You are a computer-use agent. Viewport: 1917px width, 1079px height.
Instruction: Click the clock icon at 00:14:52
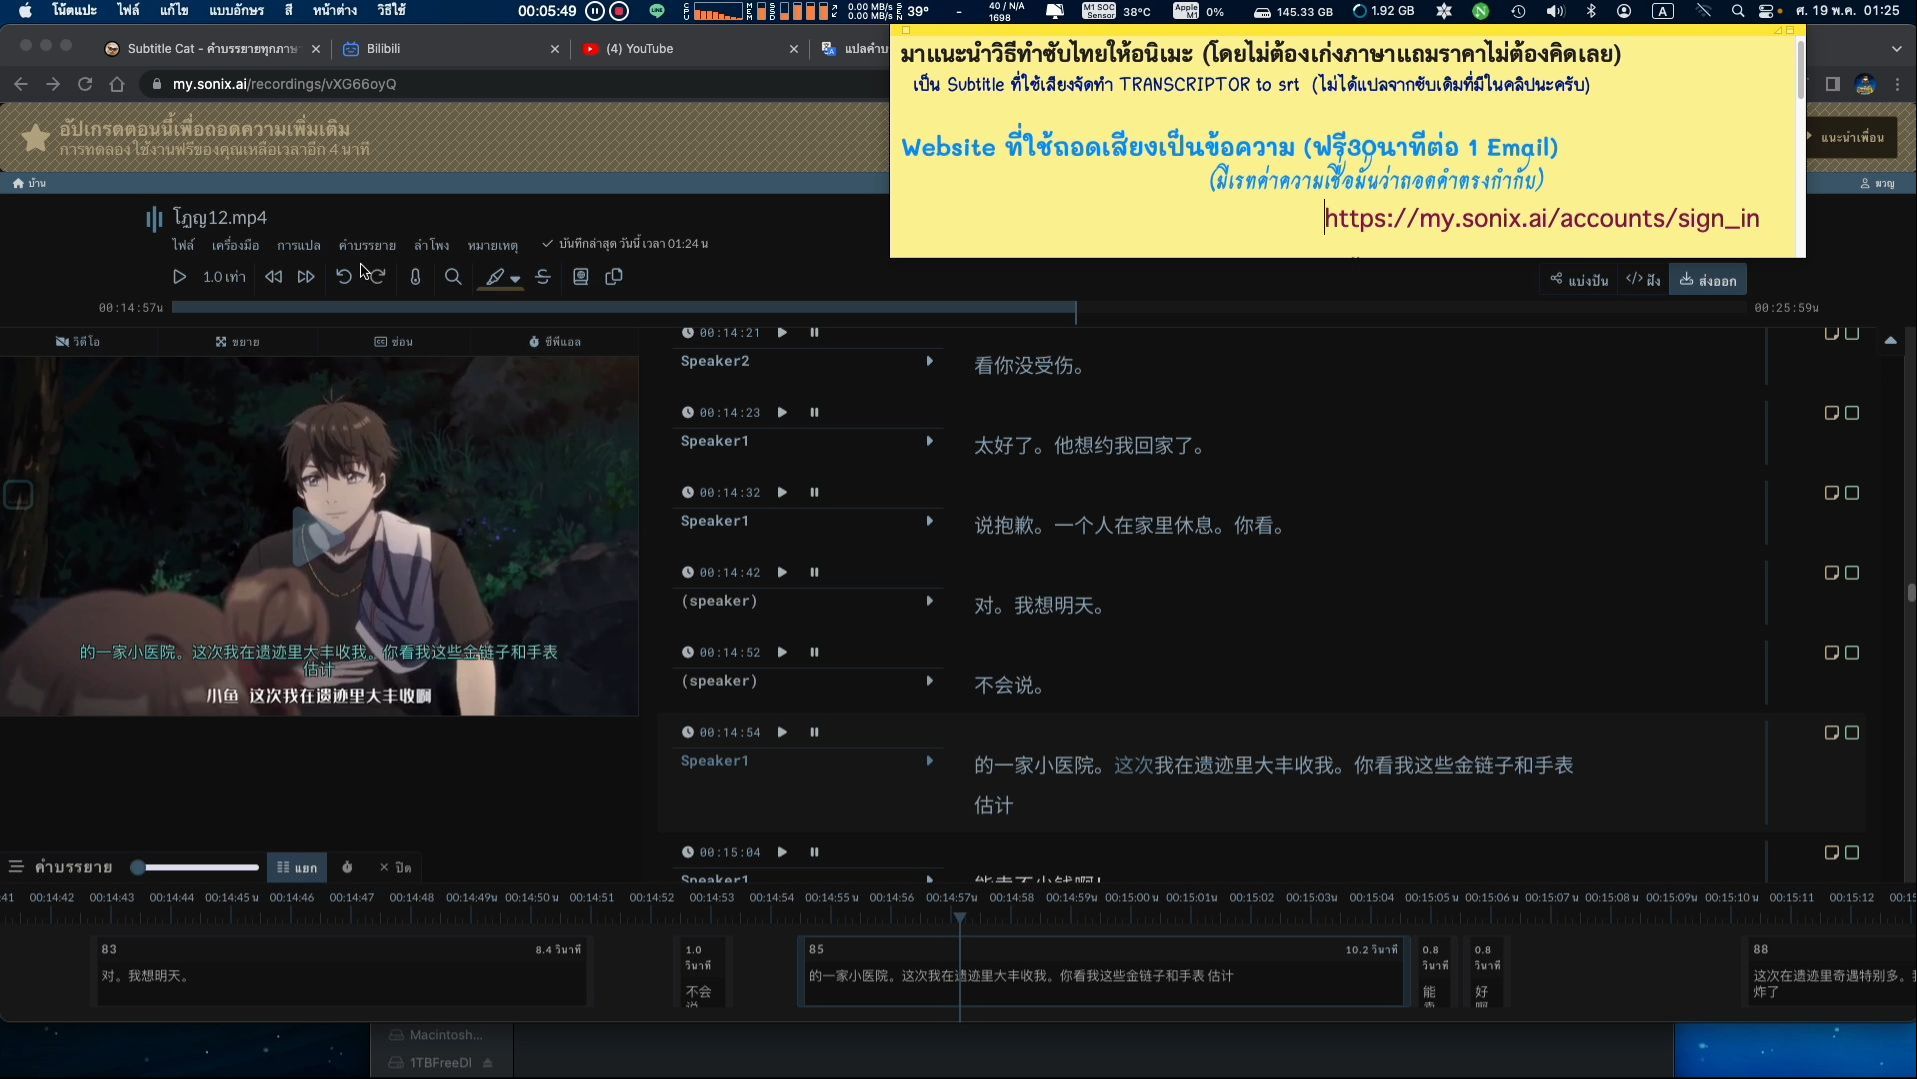click(688, 652)
